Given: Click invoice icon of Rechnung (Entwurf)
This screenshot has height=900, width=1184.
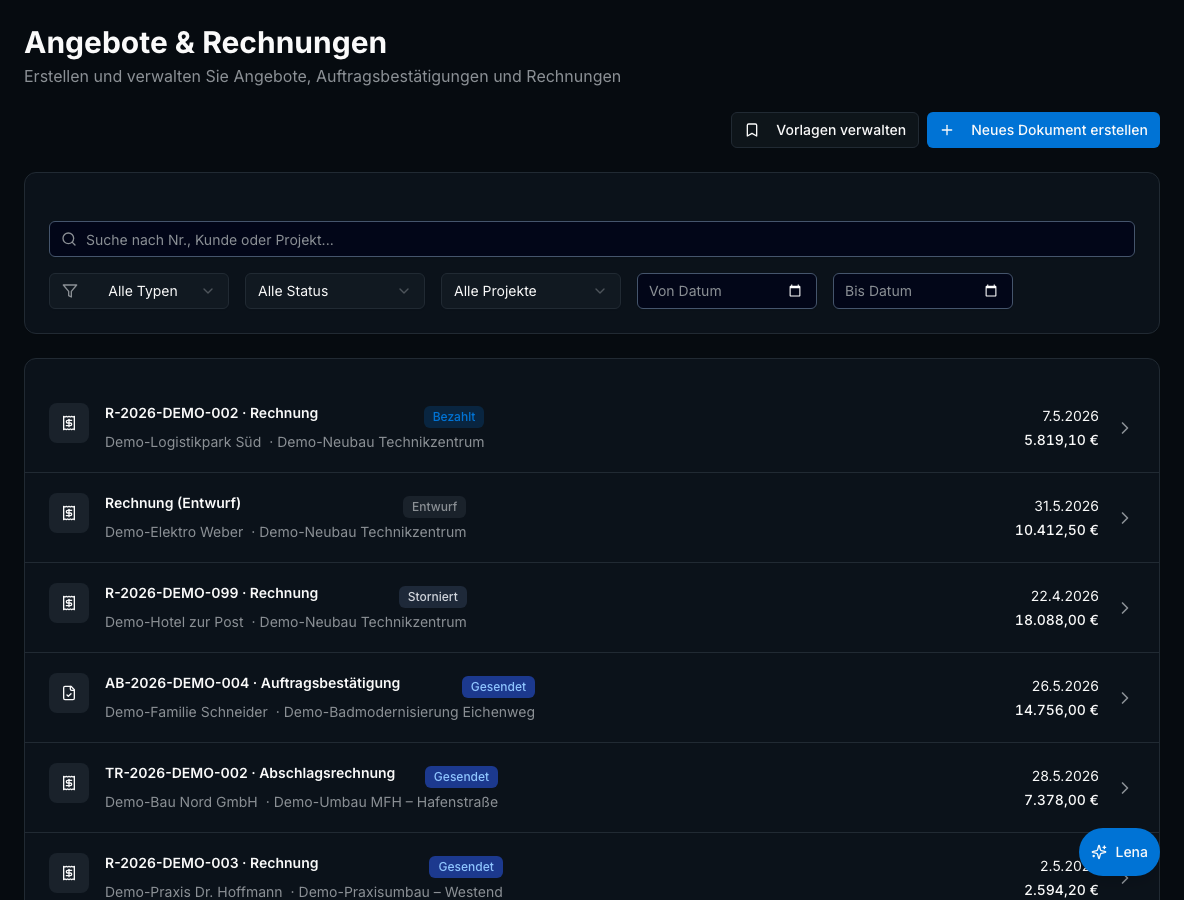Looking at the screenshot, I should point(69,513).
